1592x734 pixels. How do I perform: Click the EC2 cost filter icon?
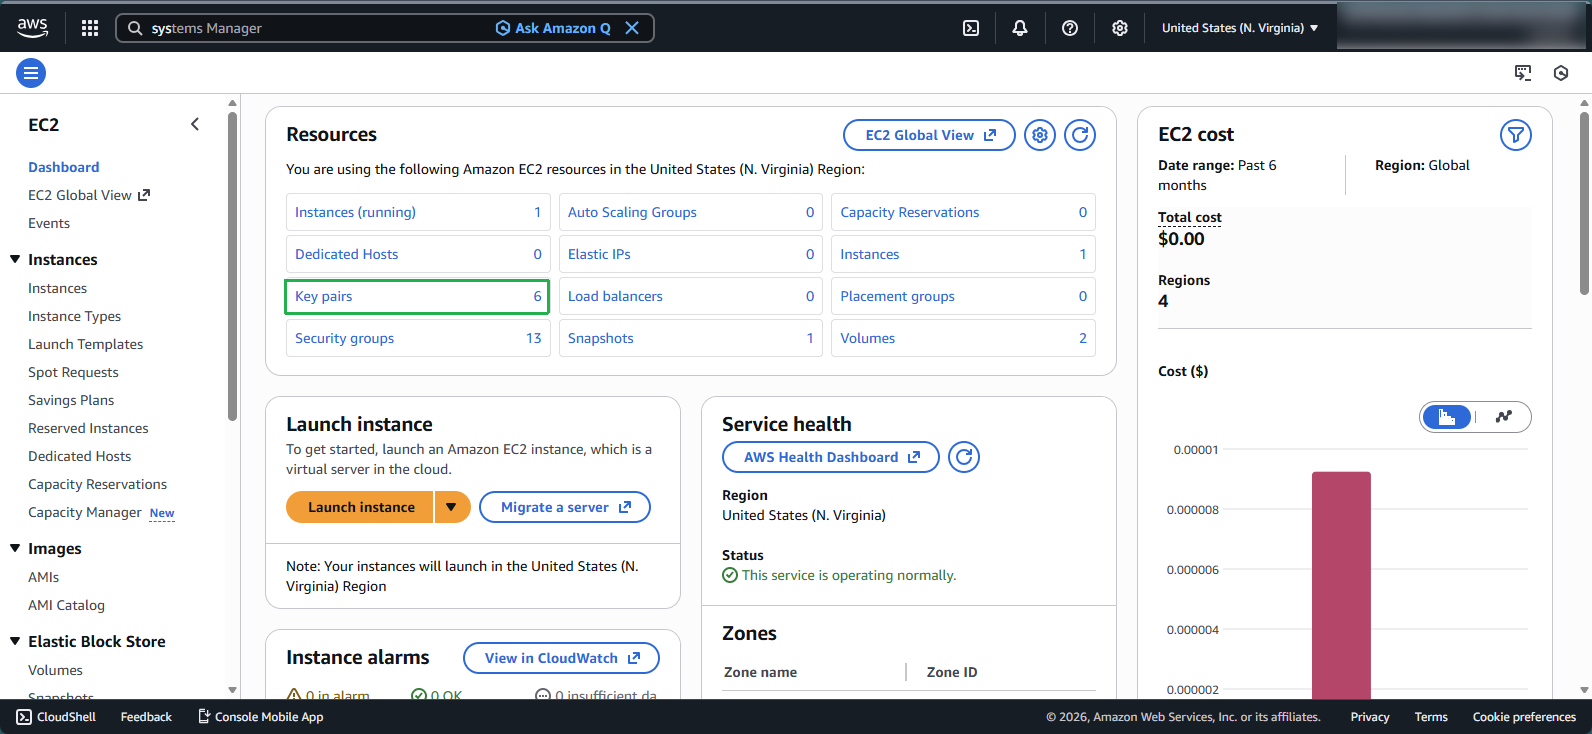point(1516,135)
